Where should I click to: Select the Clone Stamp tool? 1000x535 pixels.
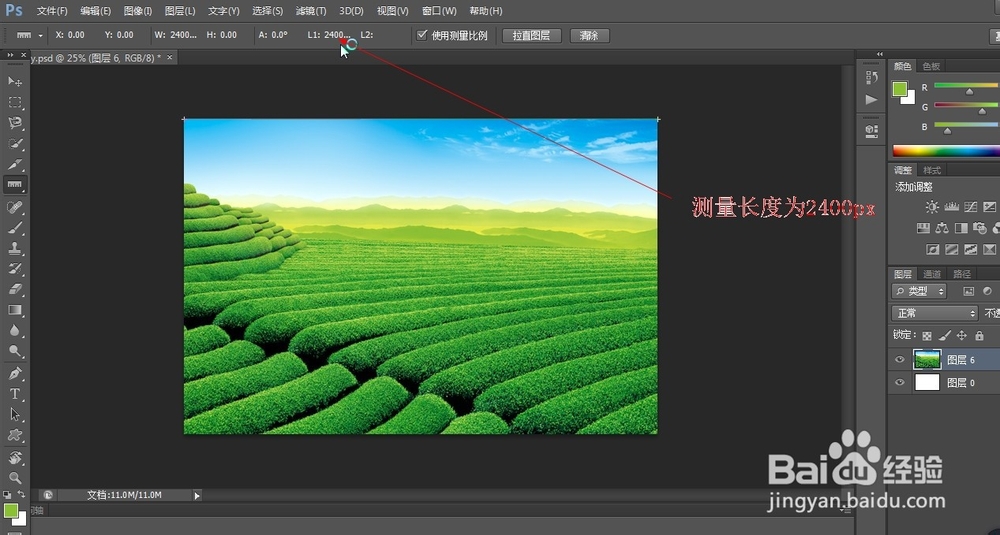pos(15,248)
